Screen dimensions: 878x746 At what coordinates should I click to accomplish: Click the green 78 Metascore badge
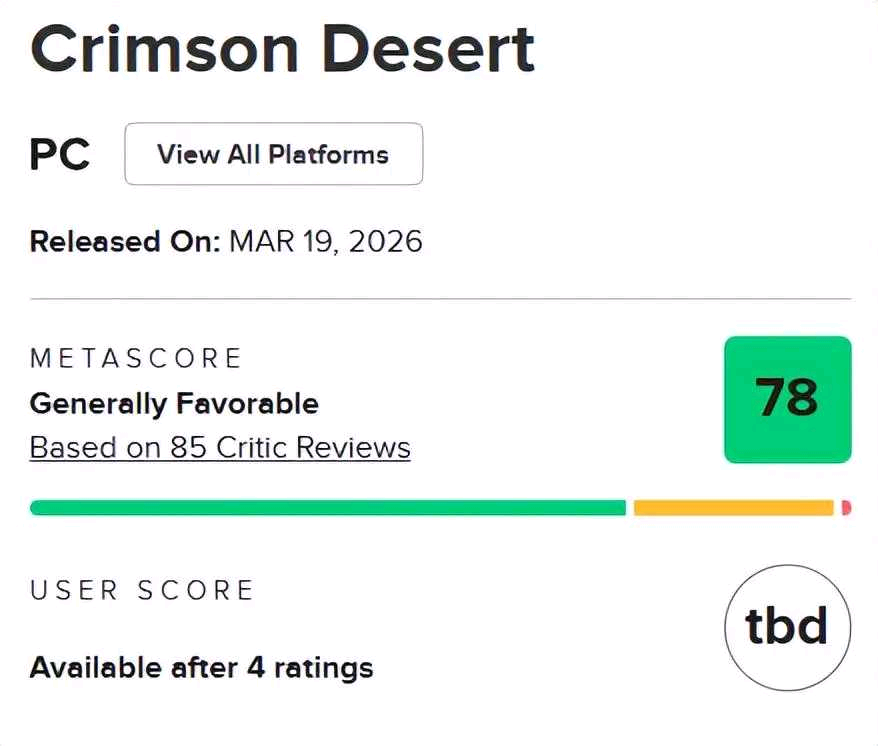point(787,399)
